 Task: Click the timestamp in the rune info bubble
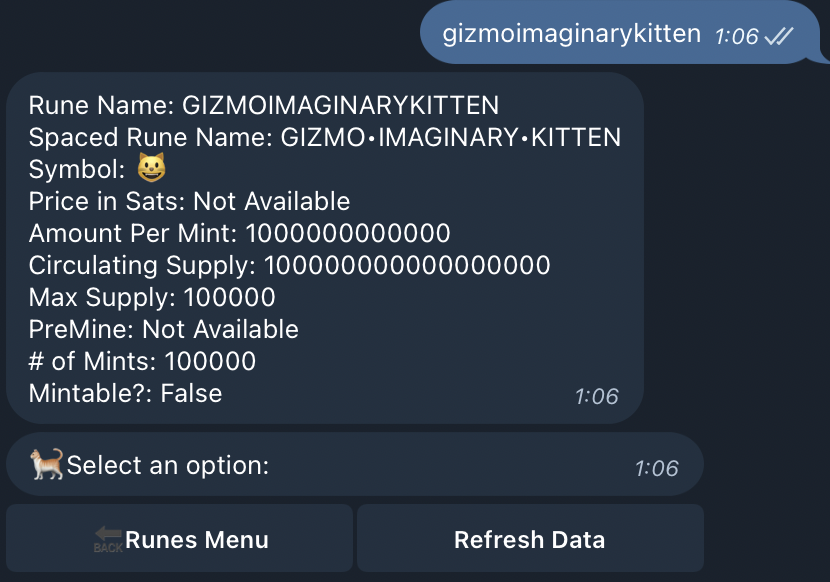click(x=596, y=396)
